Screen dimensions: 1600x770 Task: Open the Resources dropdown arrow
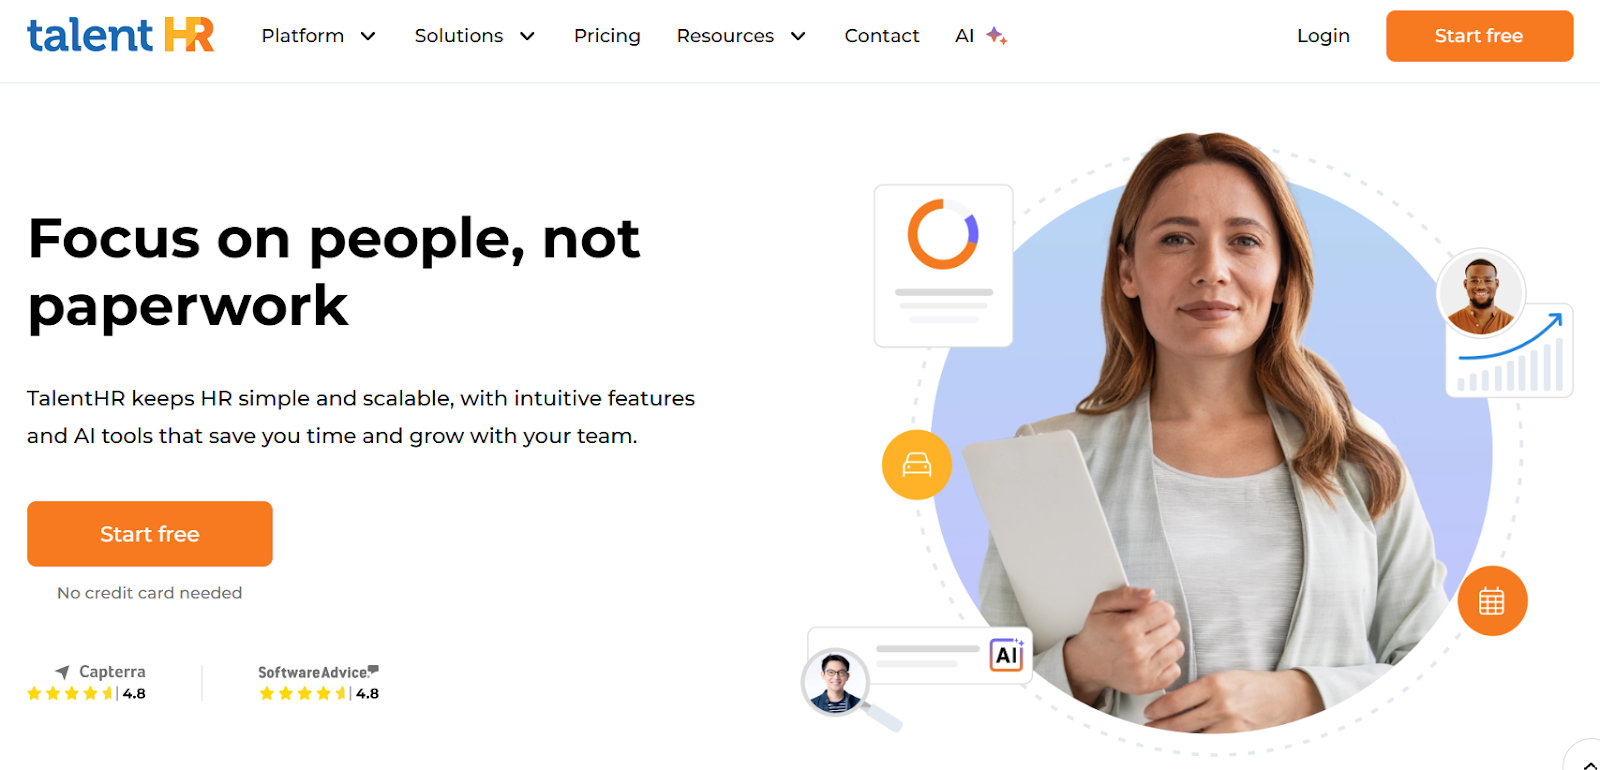coord(798,36)
